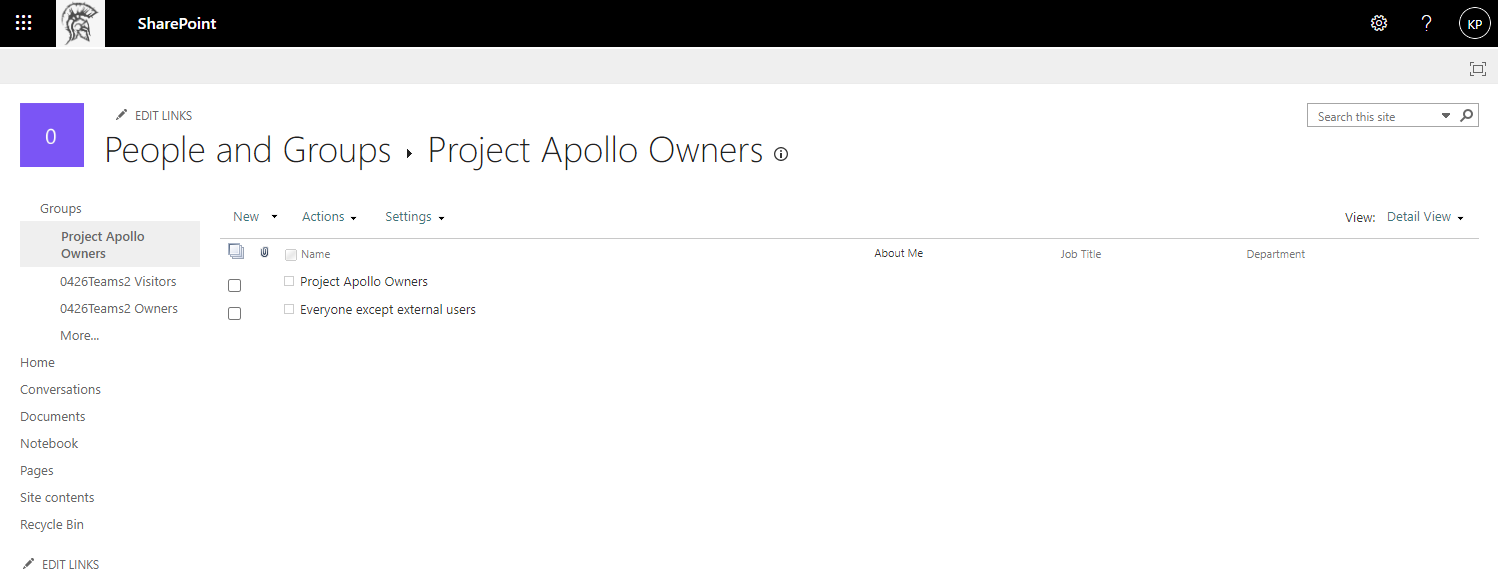The height and width of the screenshot is (588, 1498).
Task: Check the Project Apollo Owners row checkbox
Action: coord(235,285)
